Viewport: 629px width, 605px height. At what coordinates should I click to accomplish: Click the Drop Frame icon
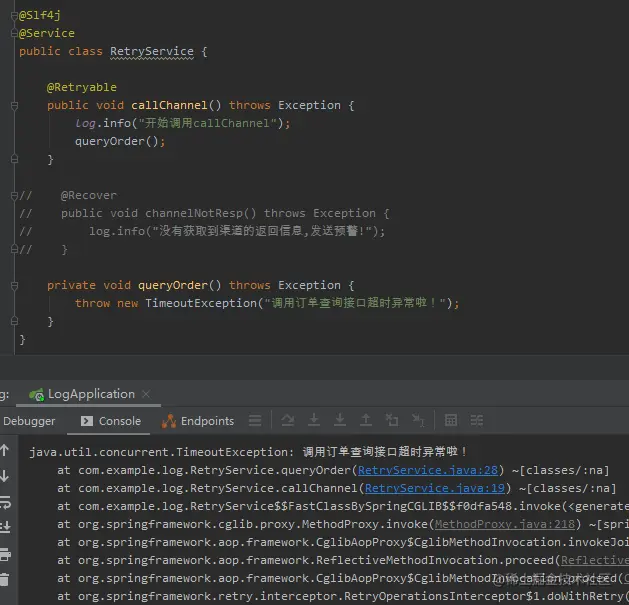coord(392,420)
